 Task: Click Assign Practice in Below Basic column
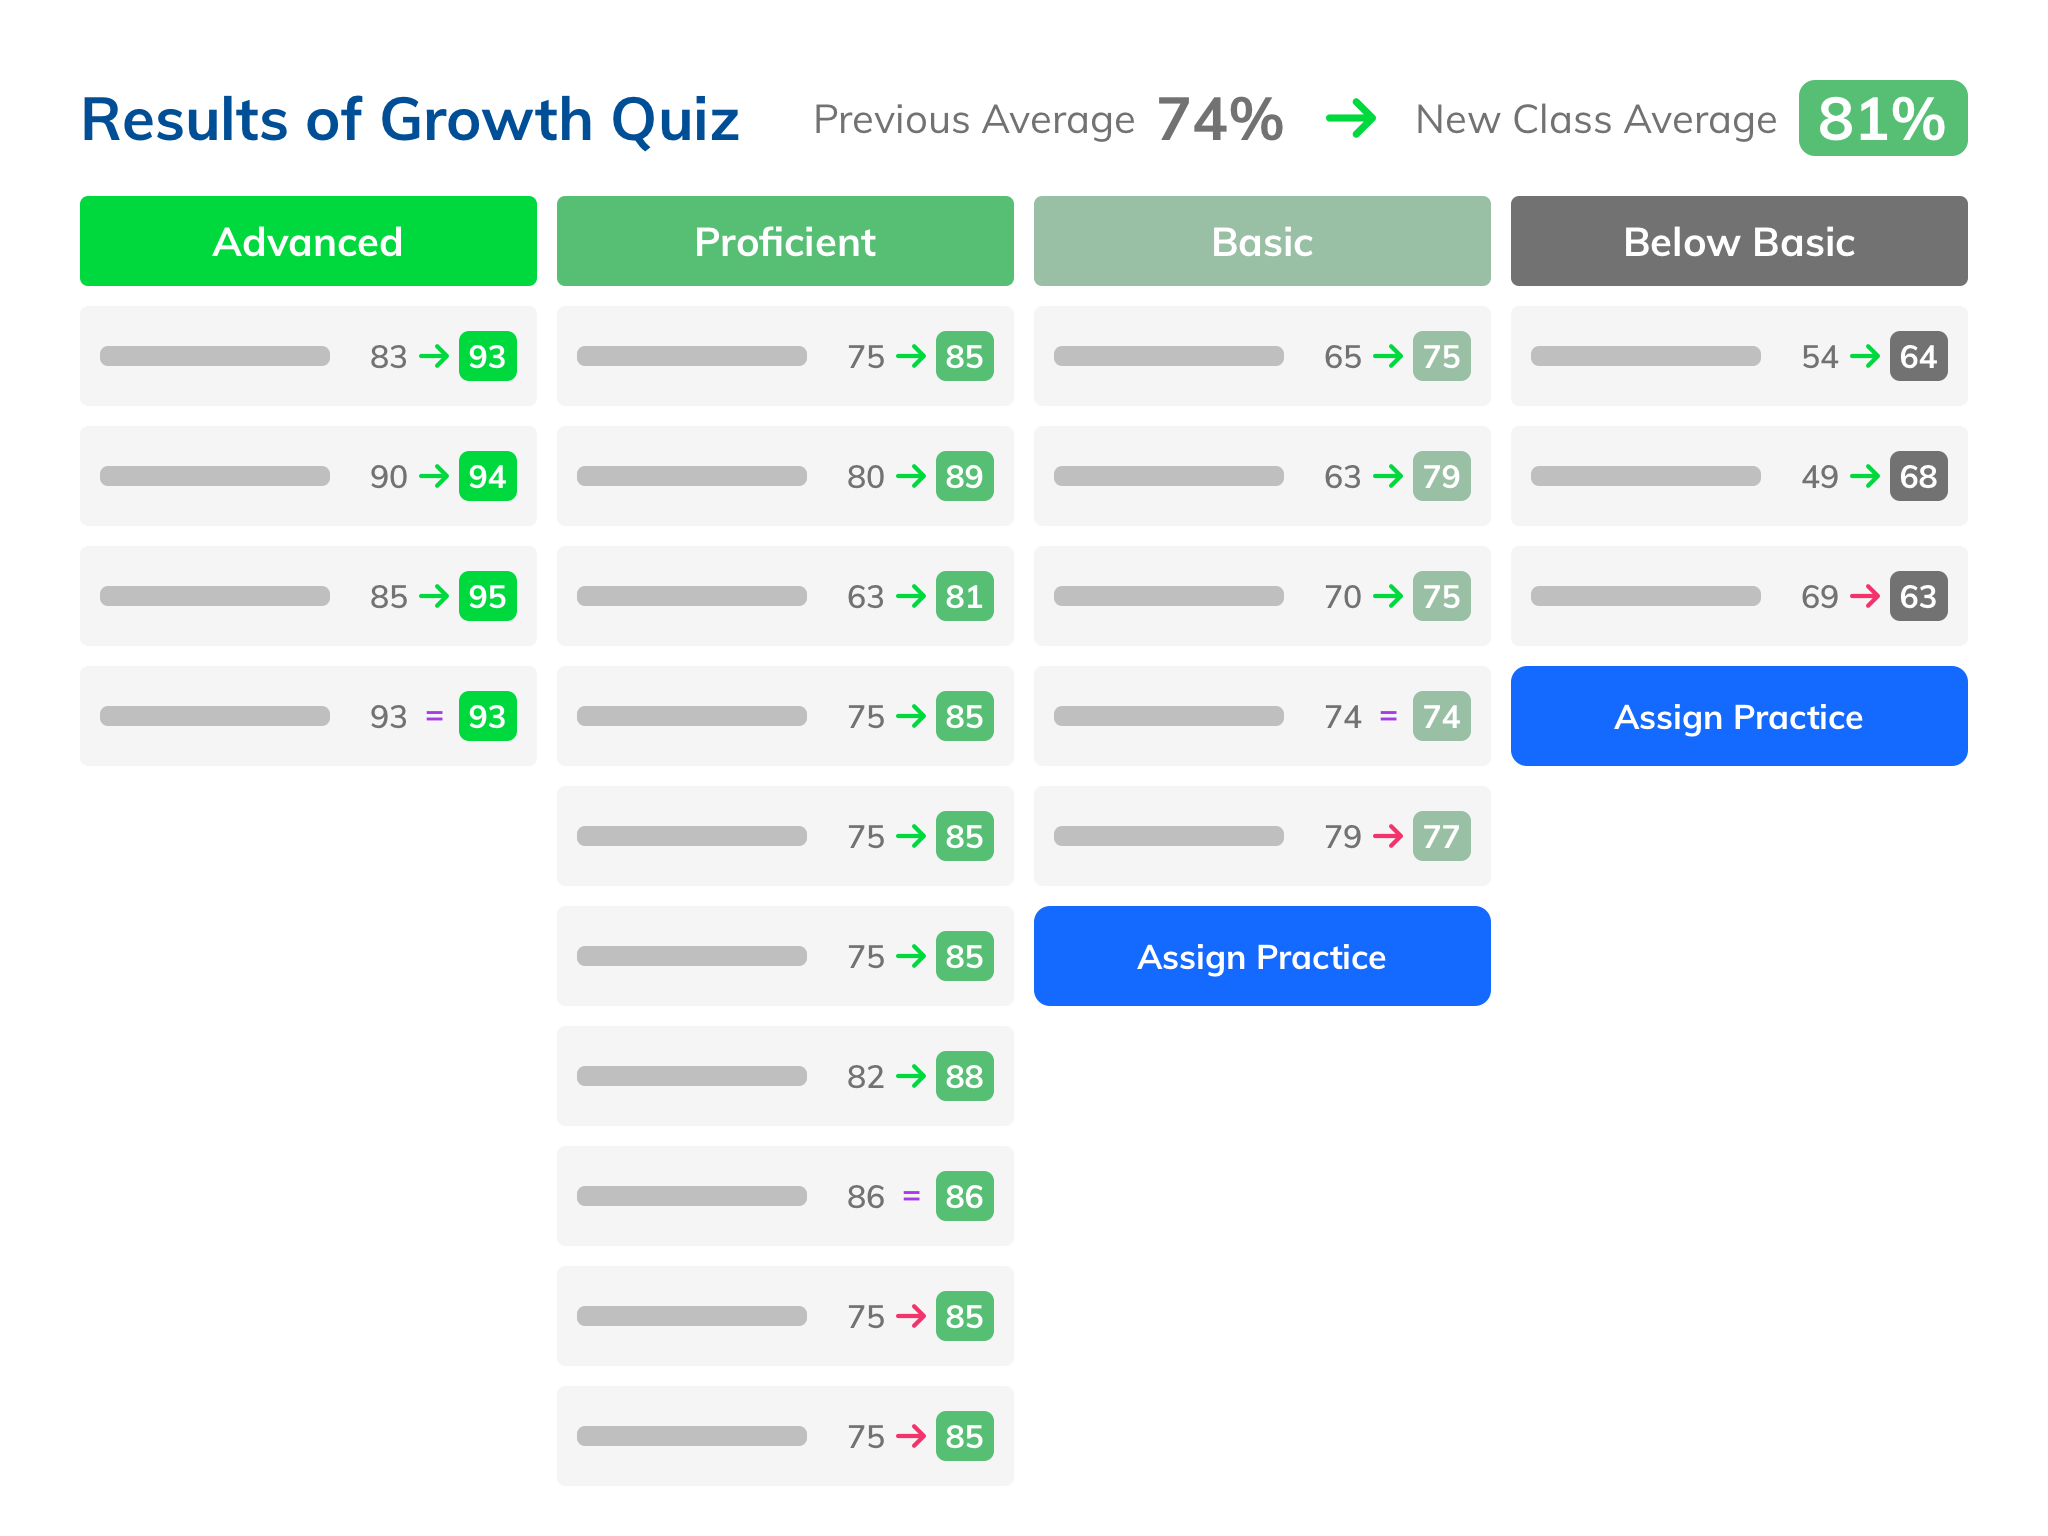[x=1738, y=716]
